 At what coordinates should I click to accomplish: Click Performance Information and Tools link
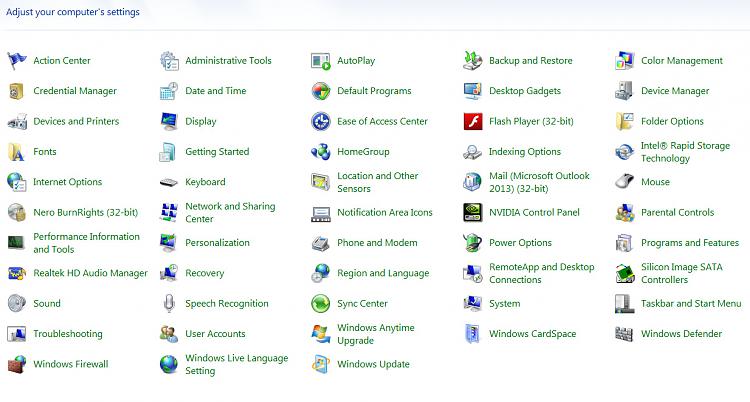coord(86,243)
